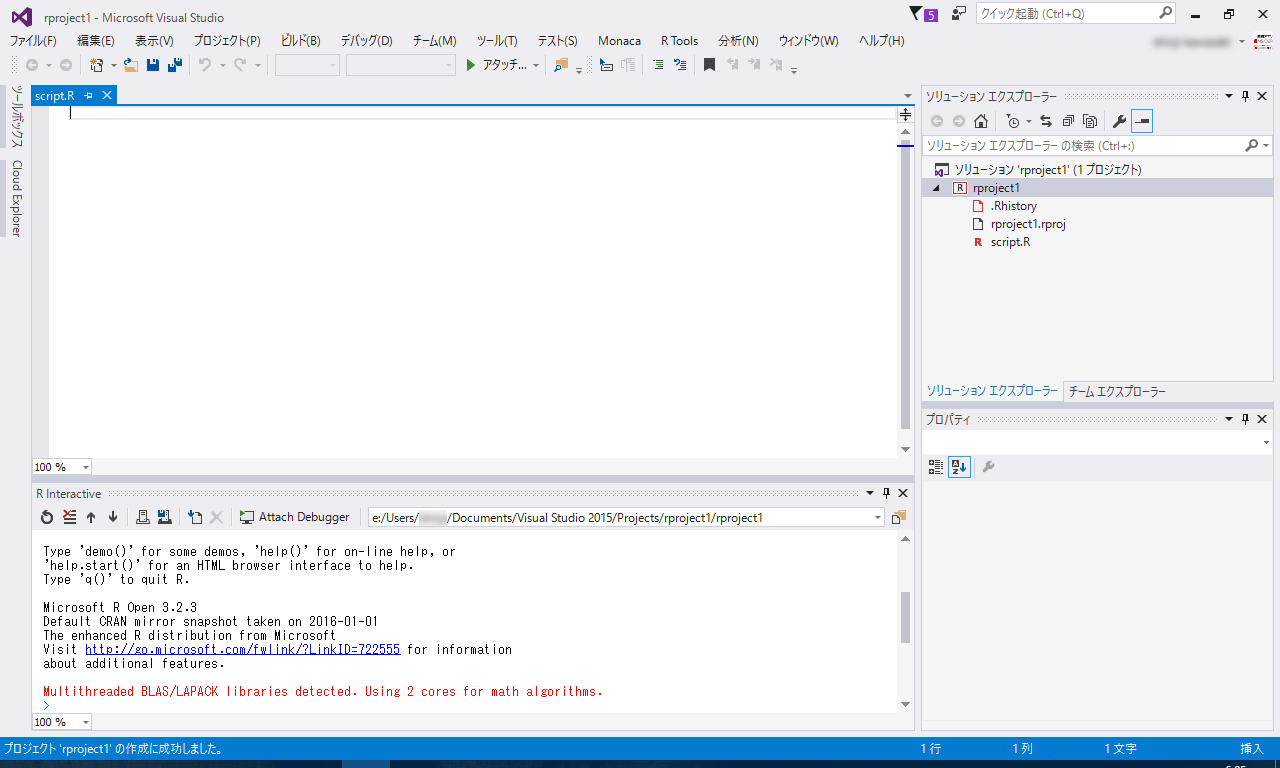Attach Debugger in R Interactive
The height and width of the screenshot is (768, 1280).
click(294, 517)
